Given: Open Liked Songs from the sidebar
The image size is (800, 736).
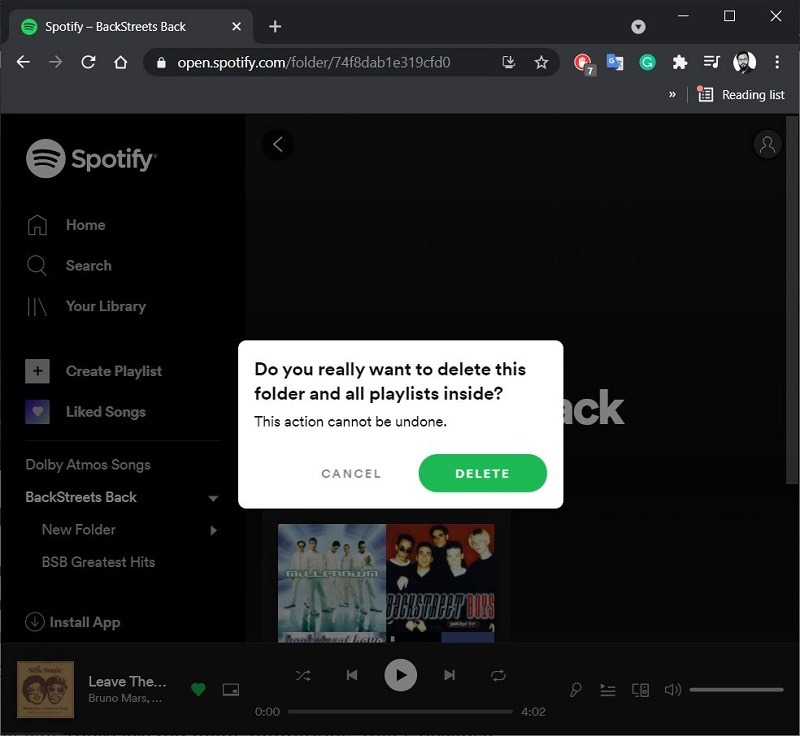Looking at the screenshot, I should tap(105, 411).
